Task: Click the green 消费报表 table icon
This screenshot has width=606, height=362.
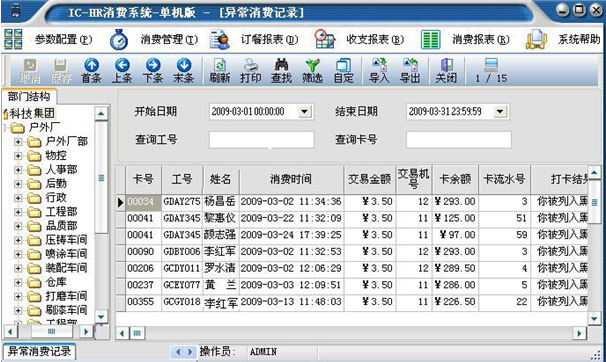Action: tap(430, 39)
